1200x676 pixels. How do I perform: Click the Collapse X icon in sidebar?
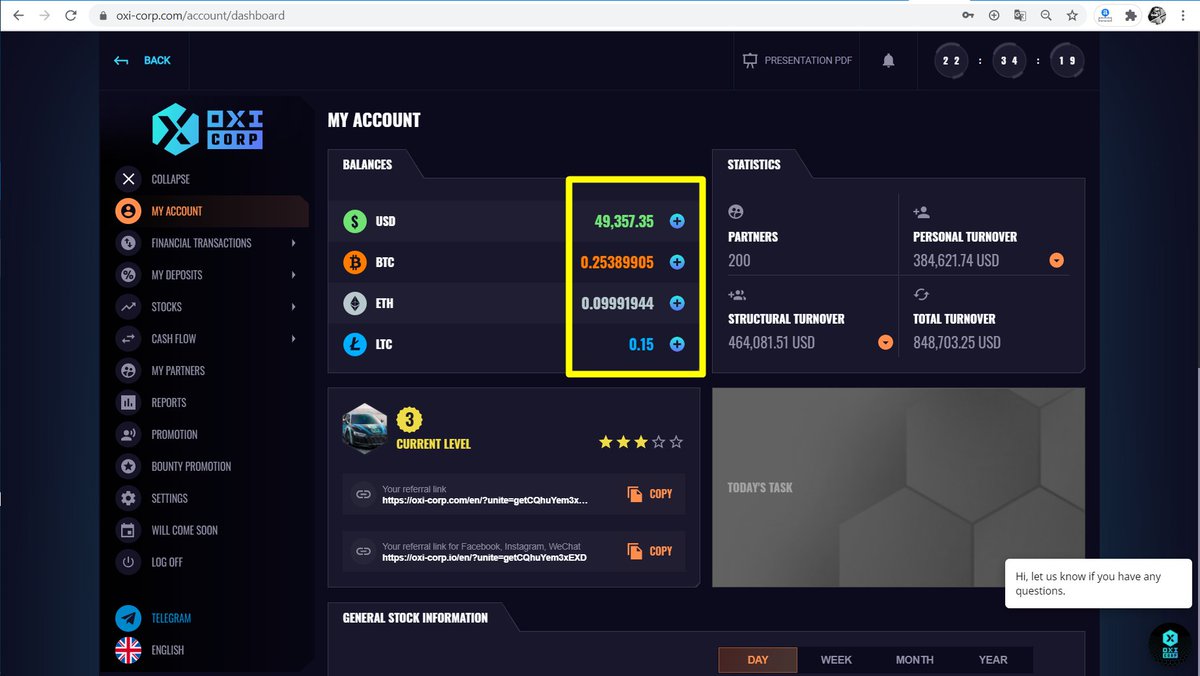point(128,179)
